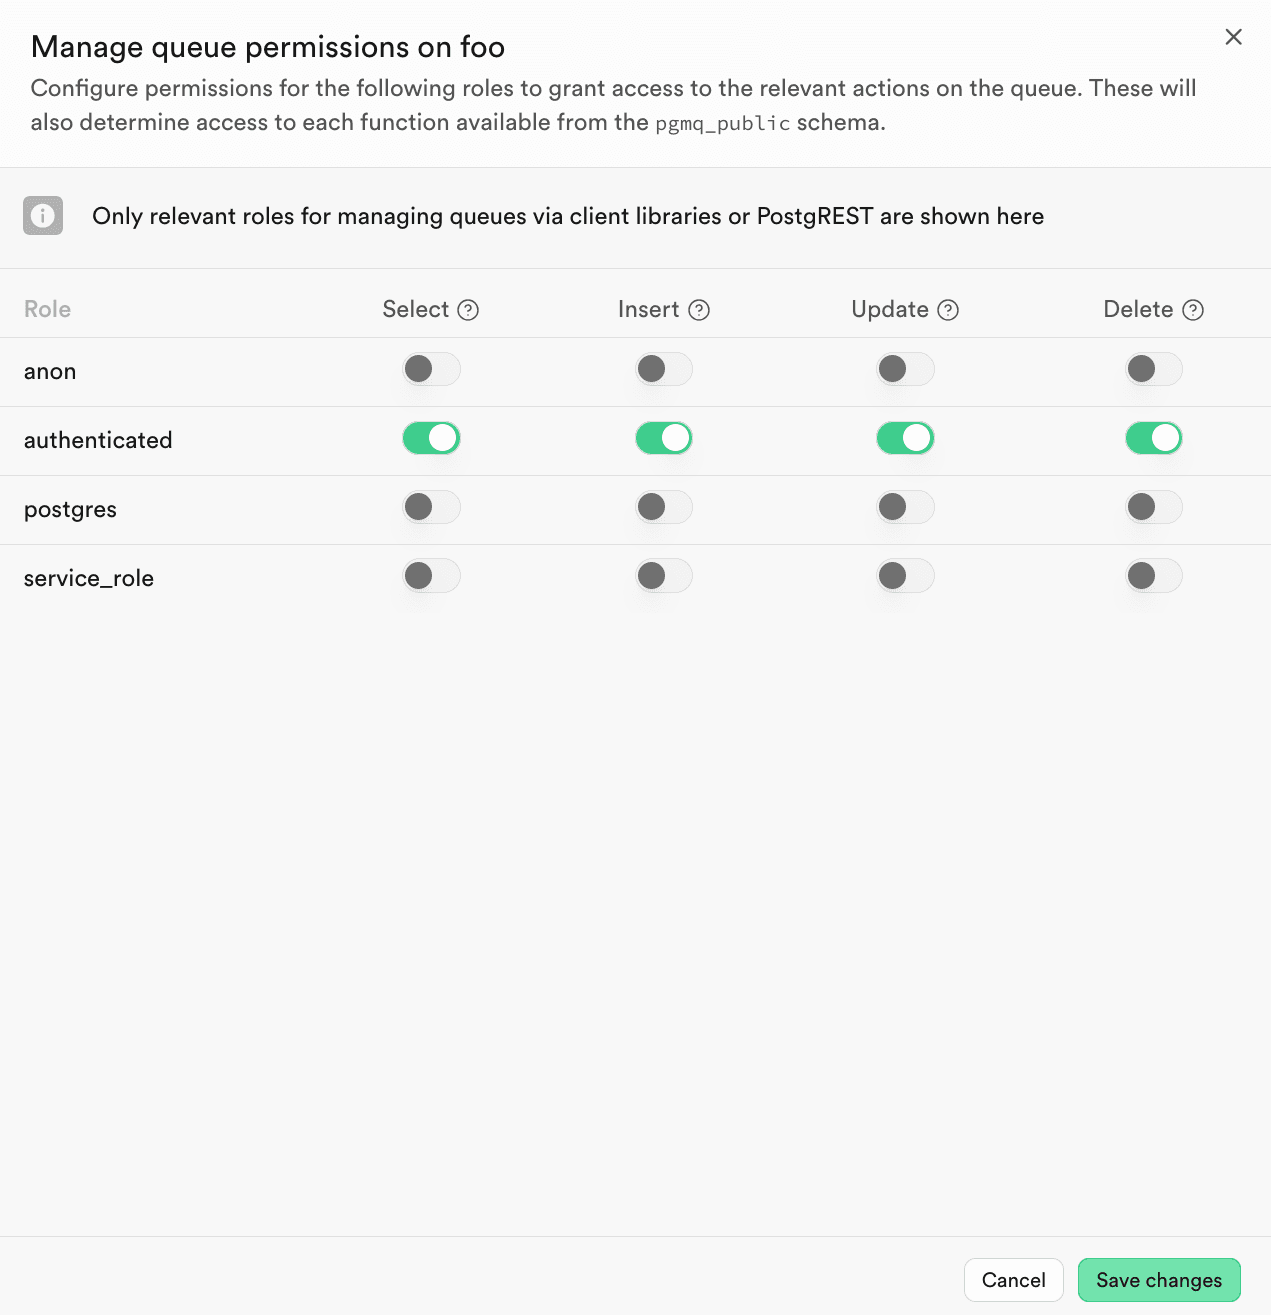Save the queue permission changes

click(x=1158, y=1280)
